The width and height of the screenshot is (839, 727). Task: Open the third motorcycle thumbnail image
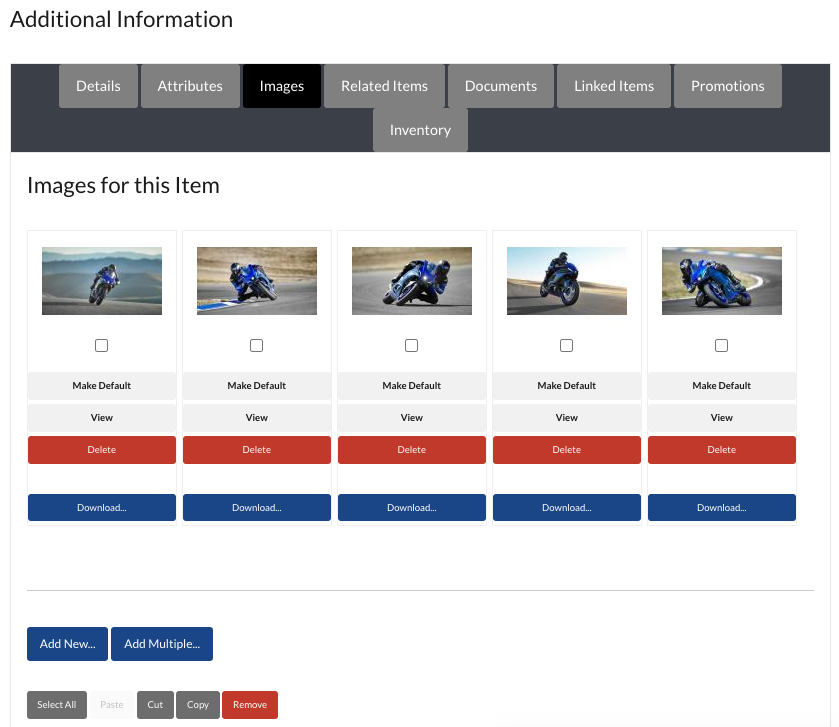[x=412, y=281]
